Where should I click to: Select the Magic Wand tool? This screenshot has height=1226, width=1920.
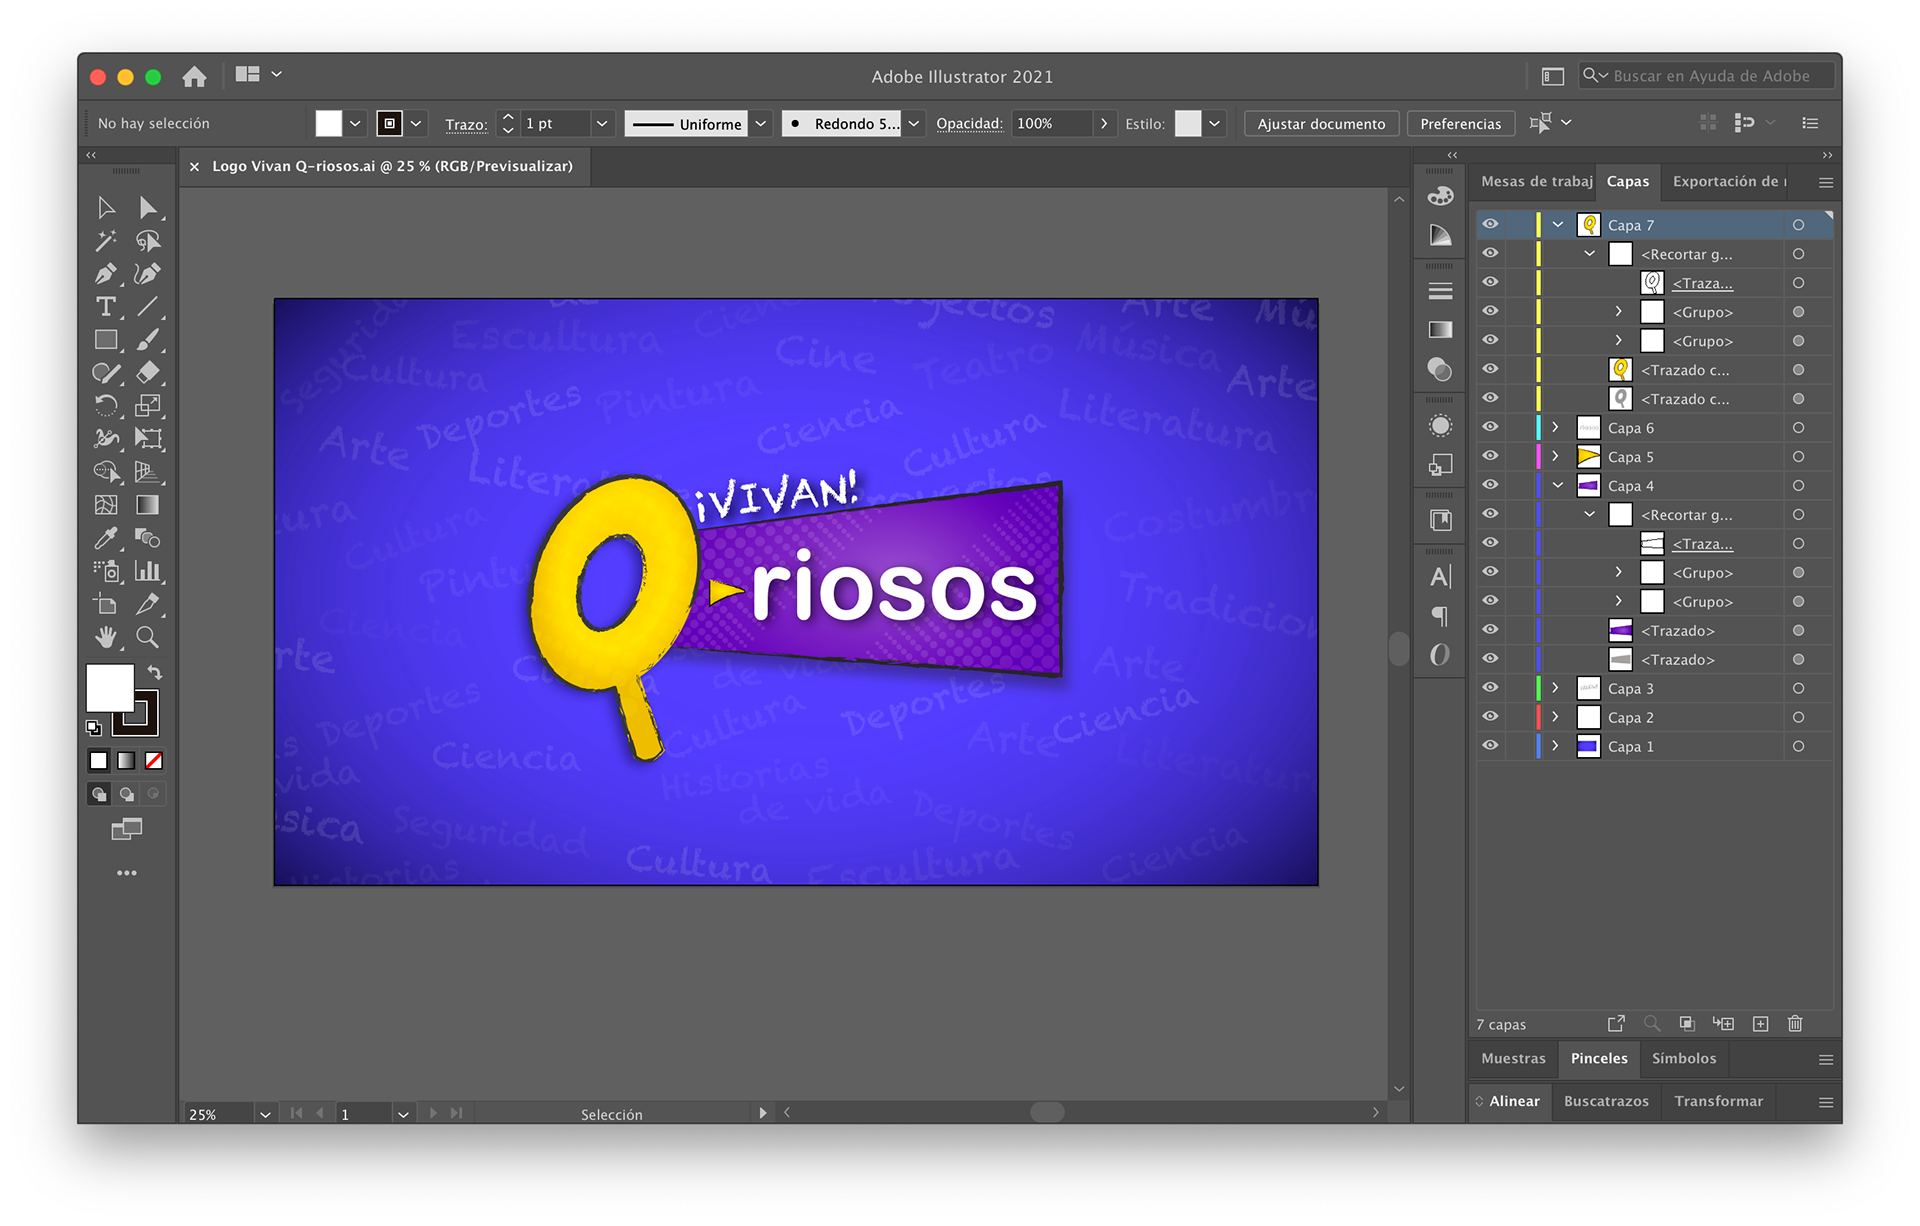coord(105,241)
